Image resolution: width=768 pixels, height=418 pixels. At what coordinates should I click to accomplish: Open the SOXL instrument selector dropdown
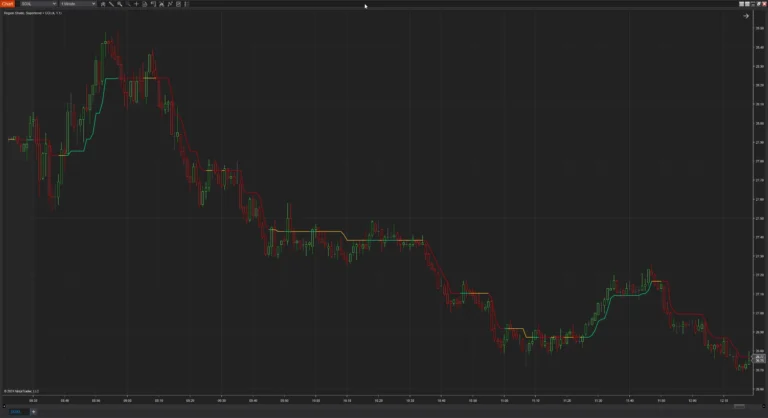coord(38,4)
